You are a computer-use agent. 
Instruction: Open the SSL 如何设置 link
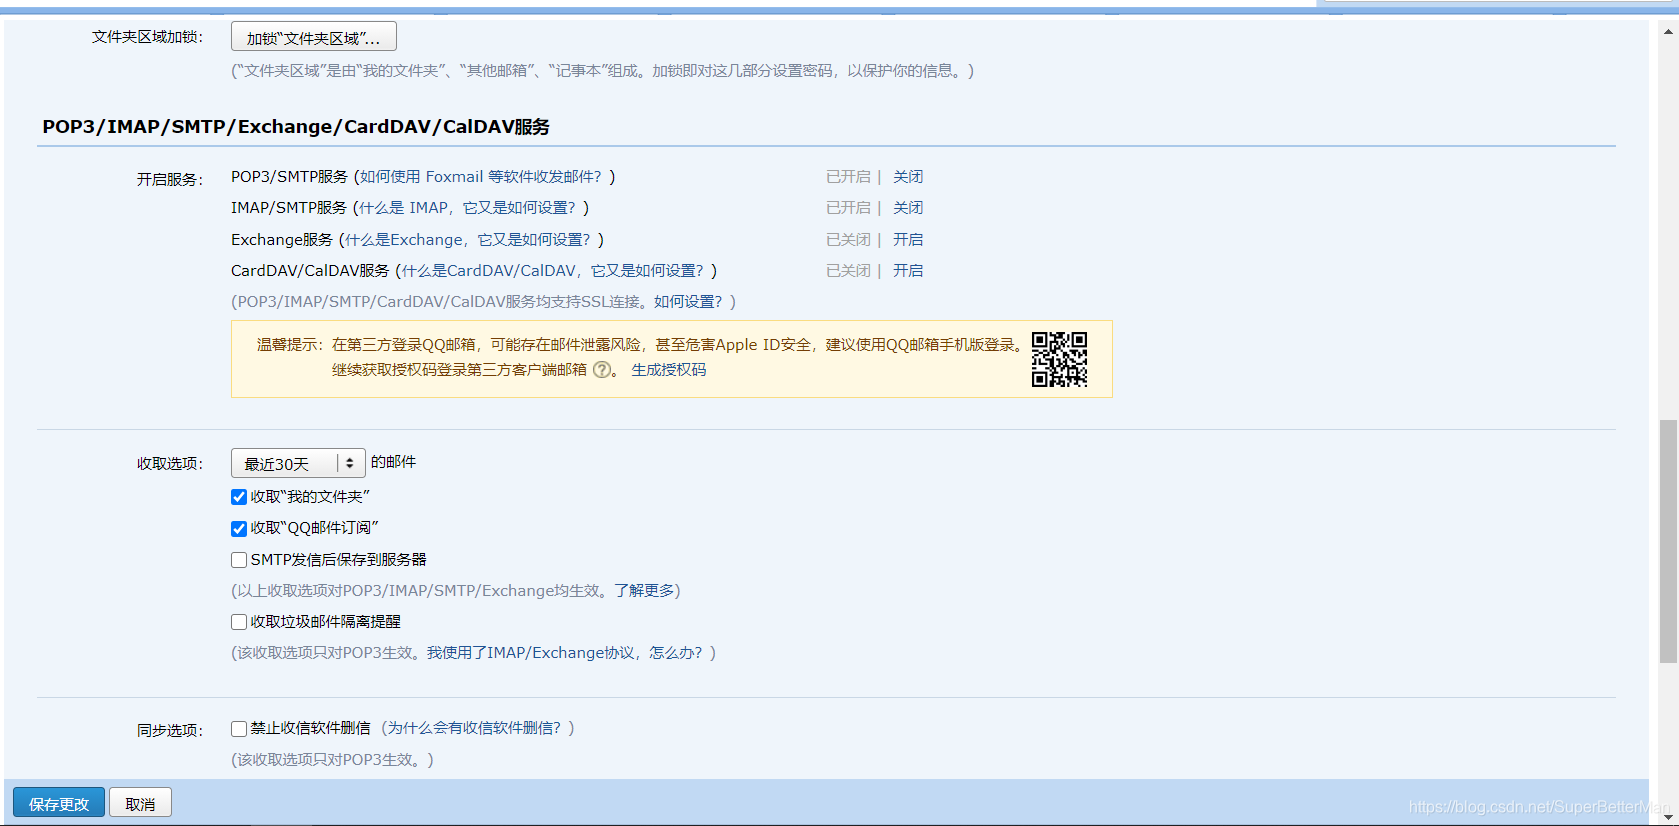[x=688, y=302]
